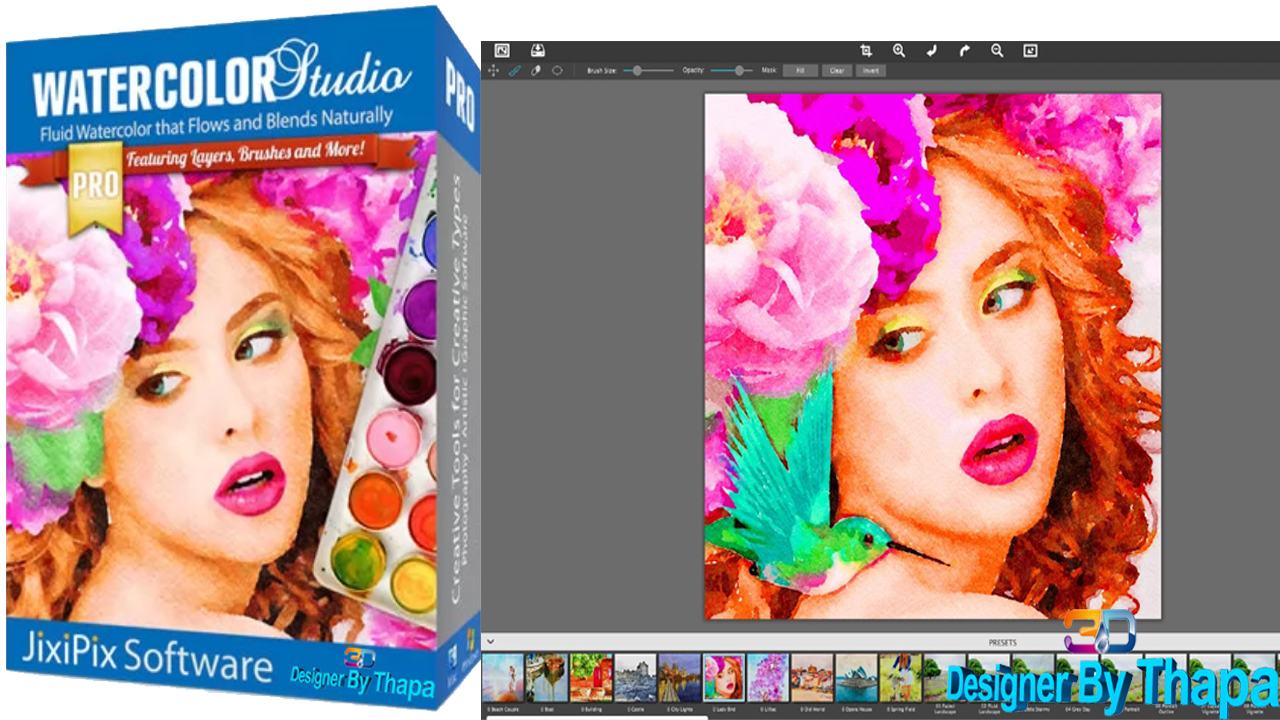
Task: Click the open image icon
Action: coord(502,50)
